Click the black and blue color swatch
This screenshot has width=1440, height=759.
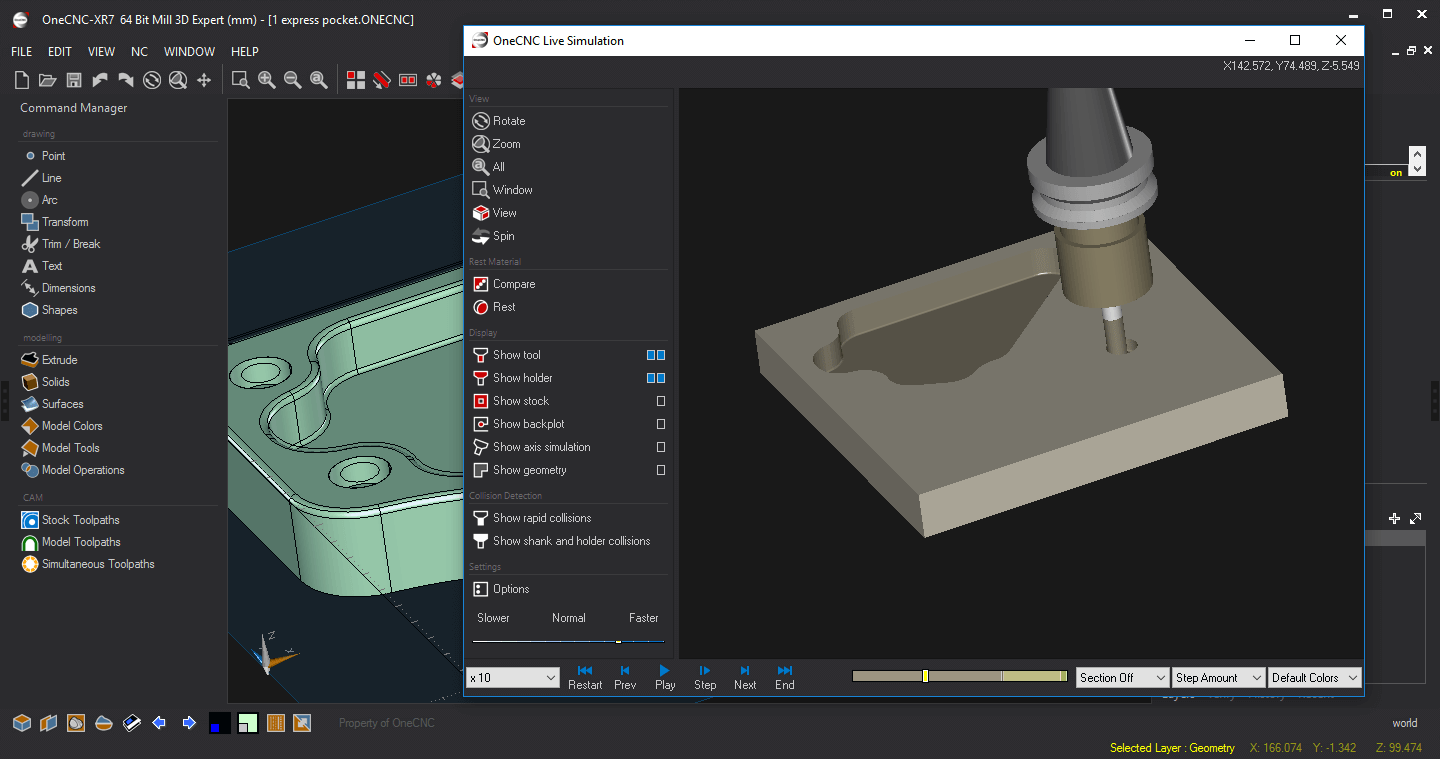[220, 722]
